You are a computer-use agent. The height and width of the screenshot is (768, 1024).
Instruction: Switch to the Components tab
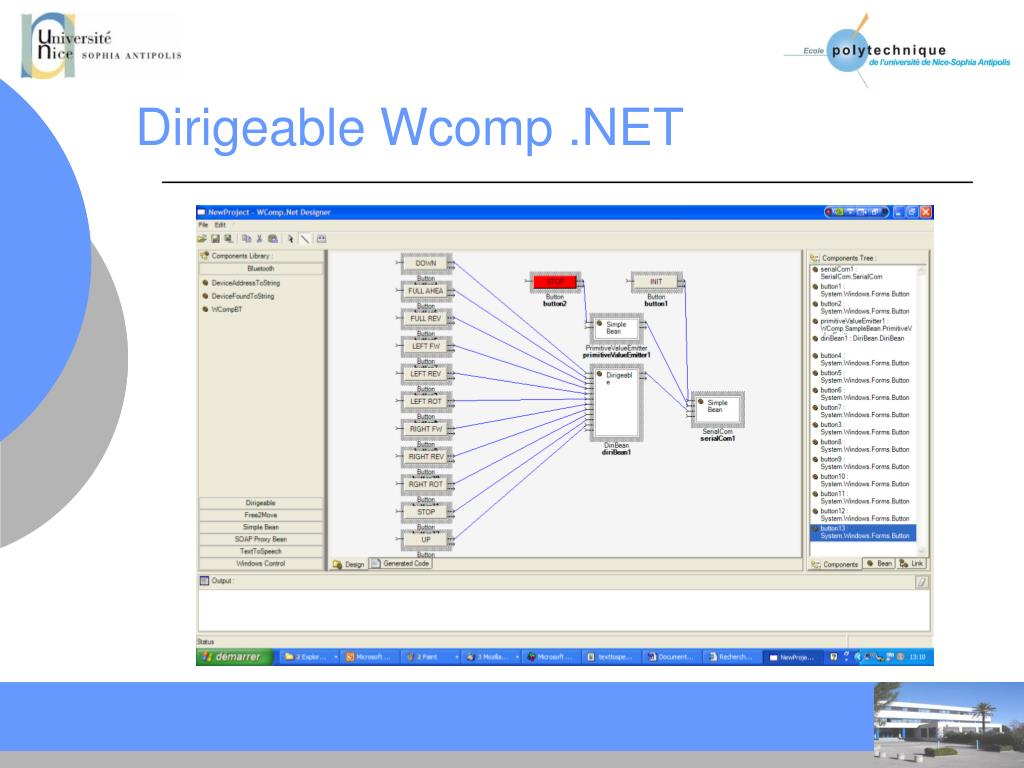(x=835, y=564)
